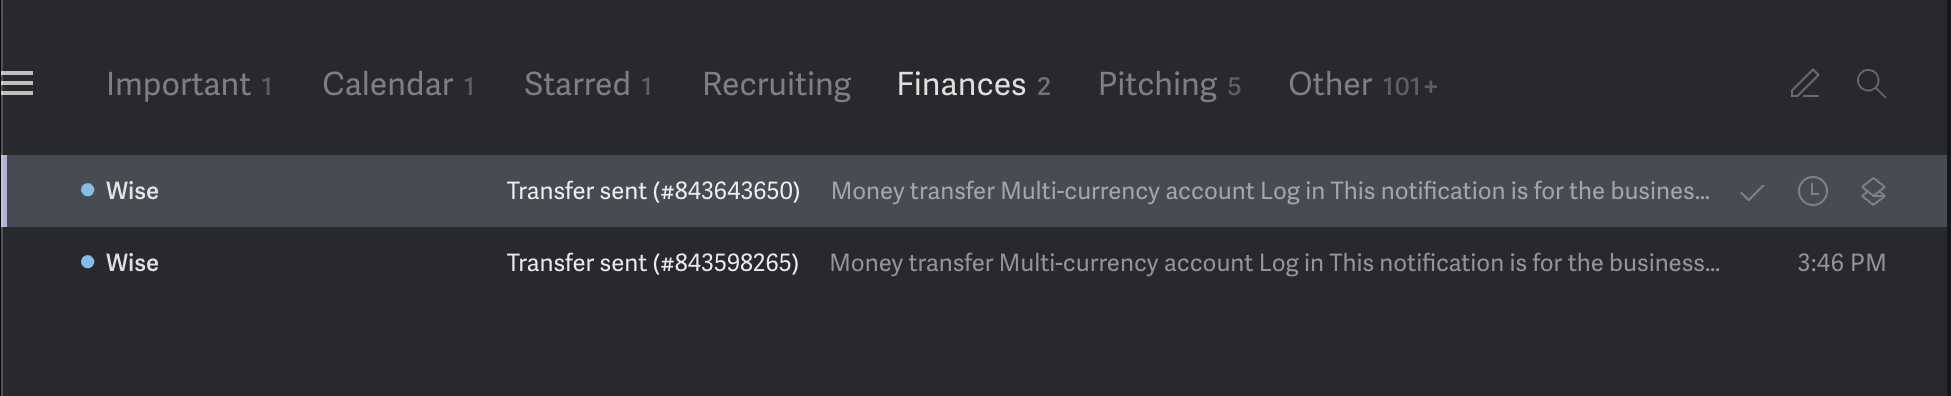This screenshot has height=396, width=1951.
Task: Open the Starred tab
Action: tap(588, 85)
